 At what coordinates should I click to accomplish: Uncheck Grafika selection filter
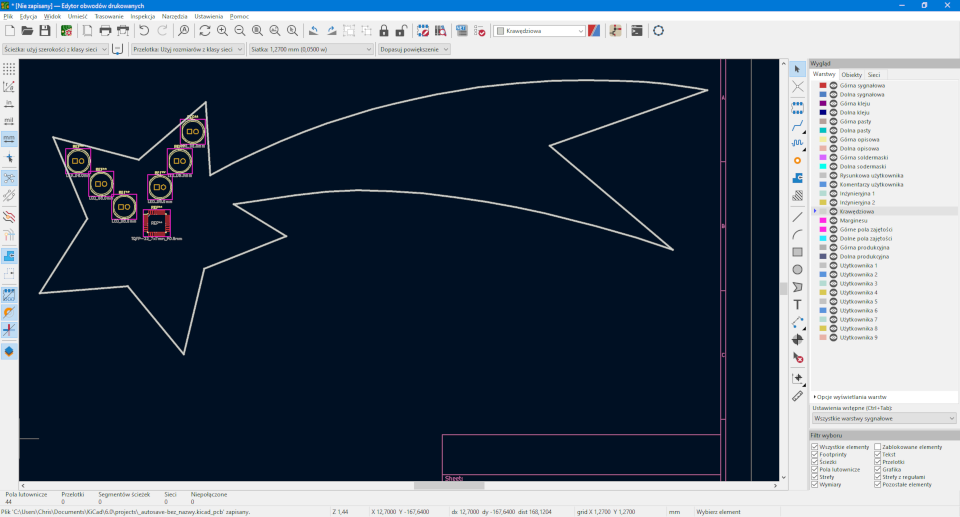pyautogui.click(x=877, y=469)
